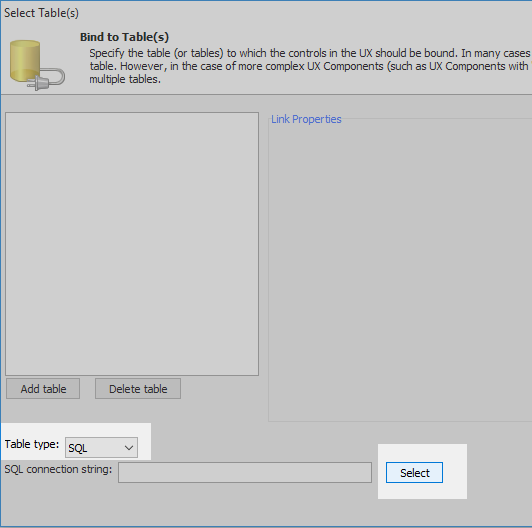Open the Table type SQL combo box
The height and width of the screenshot is (528, 532).
pos(101,448)
